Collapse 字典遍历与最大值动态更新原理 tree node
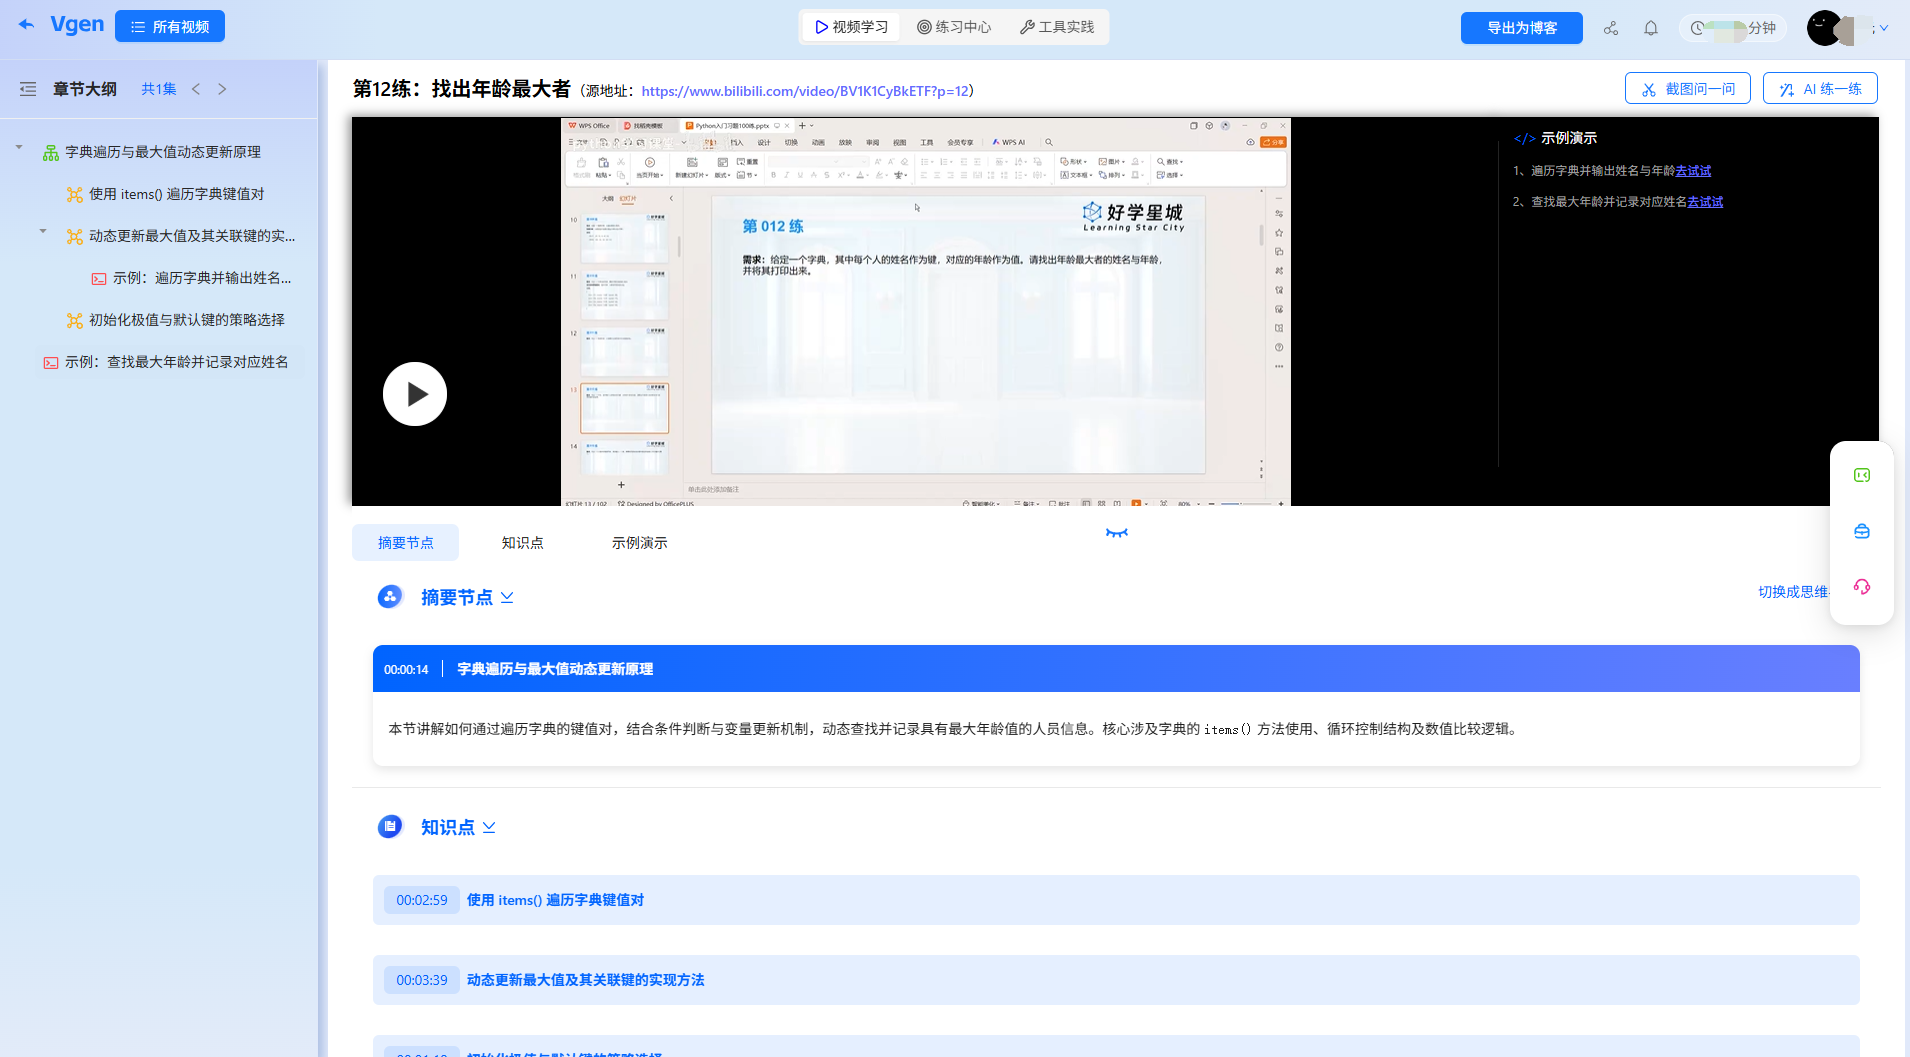This screenshot has width=1910, height=1057. pyautogui.click(x=19, y=148)
